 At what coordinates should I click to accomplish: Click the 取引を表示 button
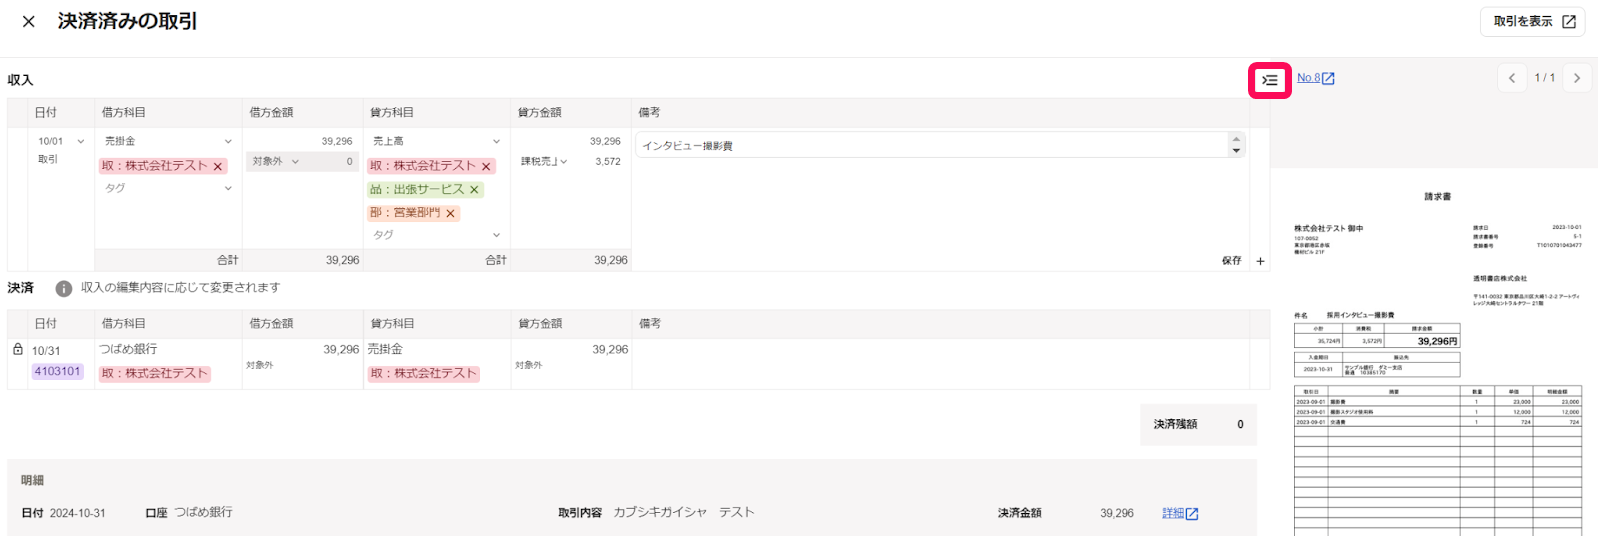(1532, 21)
